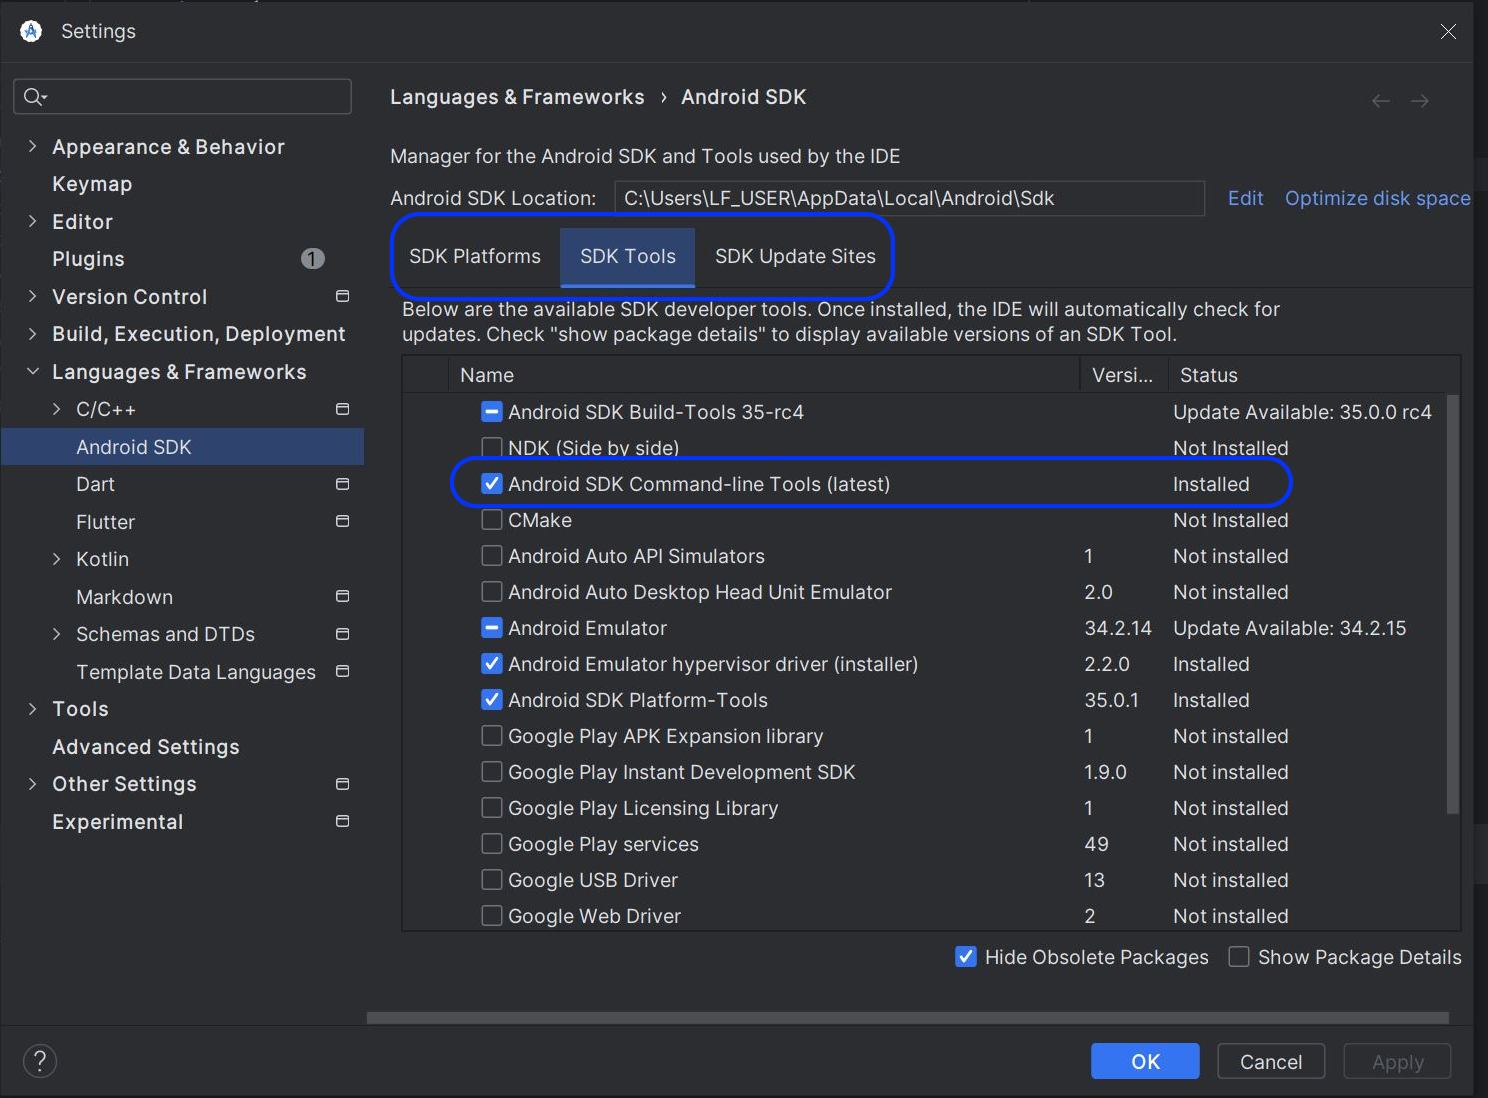The height and width of the screenshot is (1098, 1488).
Task: Open Advanced Settings page
Action: pyautogui.click(x=146, y=747)
